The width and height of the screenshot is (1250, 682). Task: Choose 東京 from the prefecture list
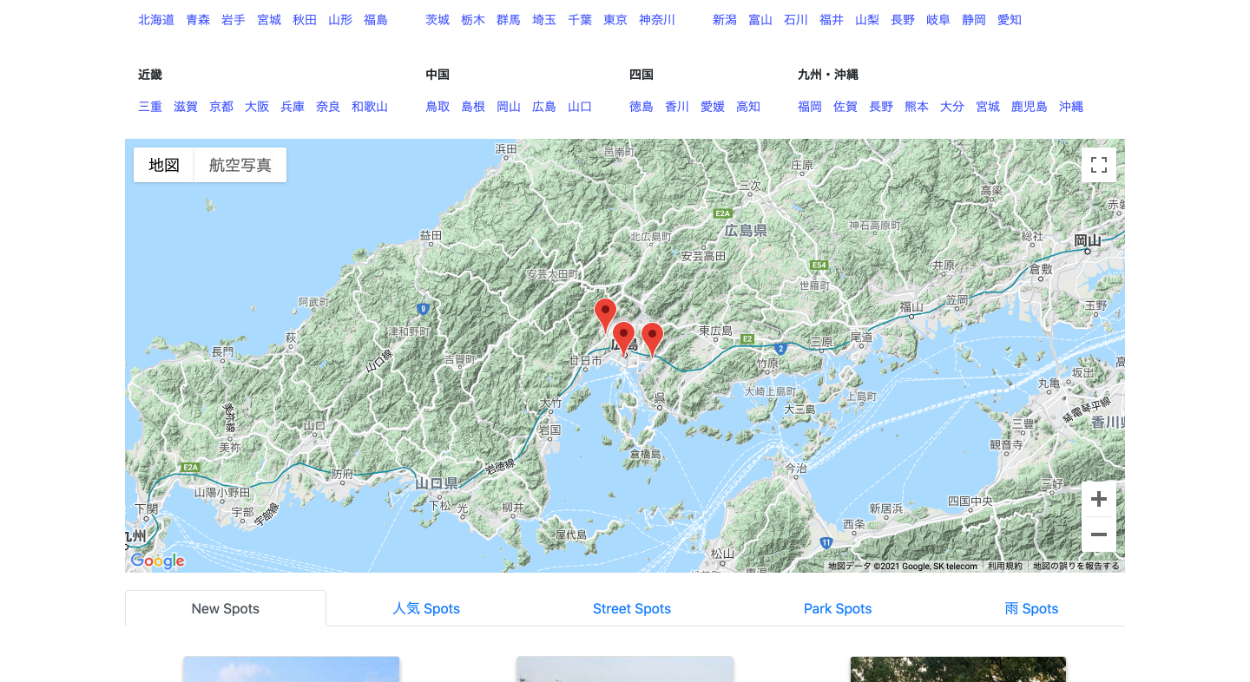[615, 20]
